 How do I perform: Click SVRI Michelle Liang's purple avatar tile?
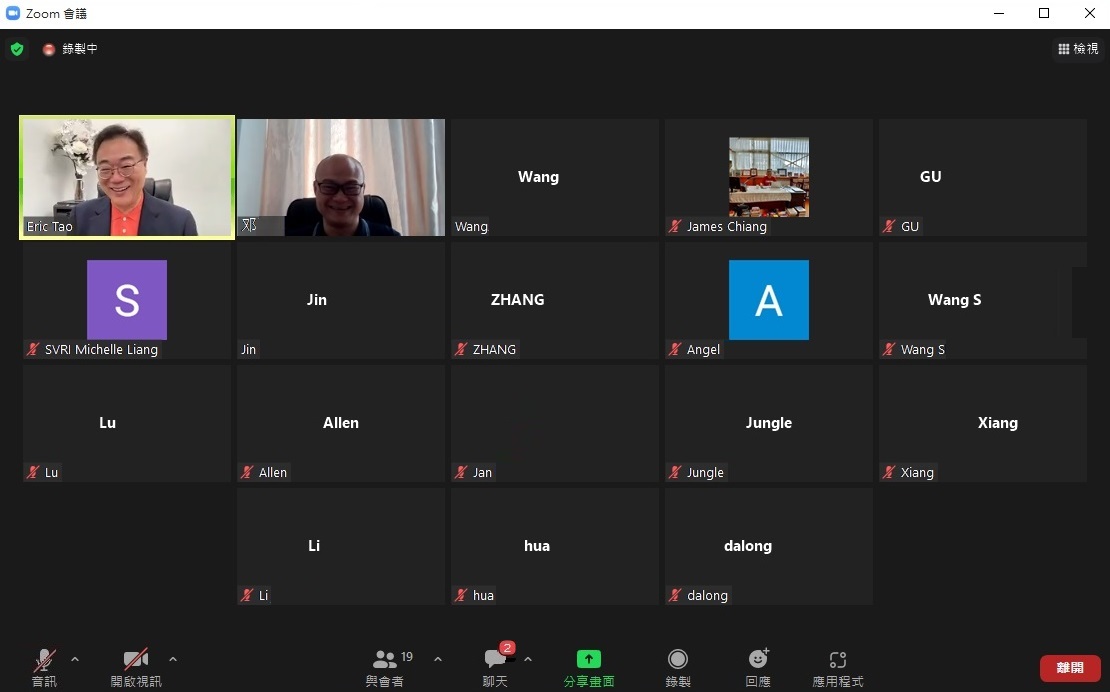(127, 300)
